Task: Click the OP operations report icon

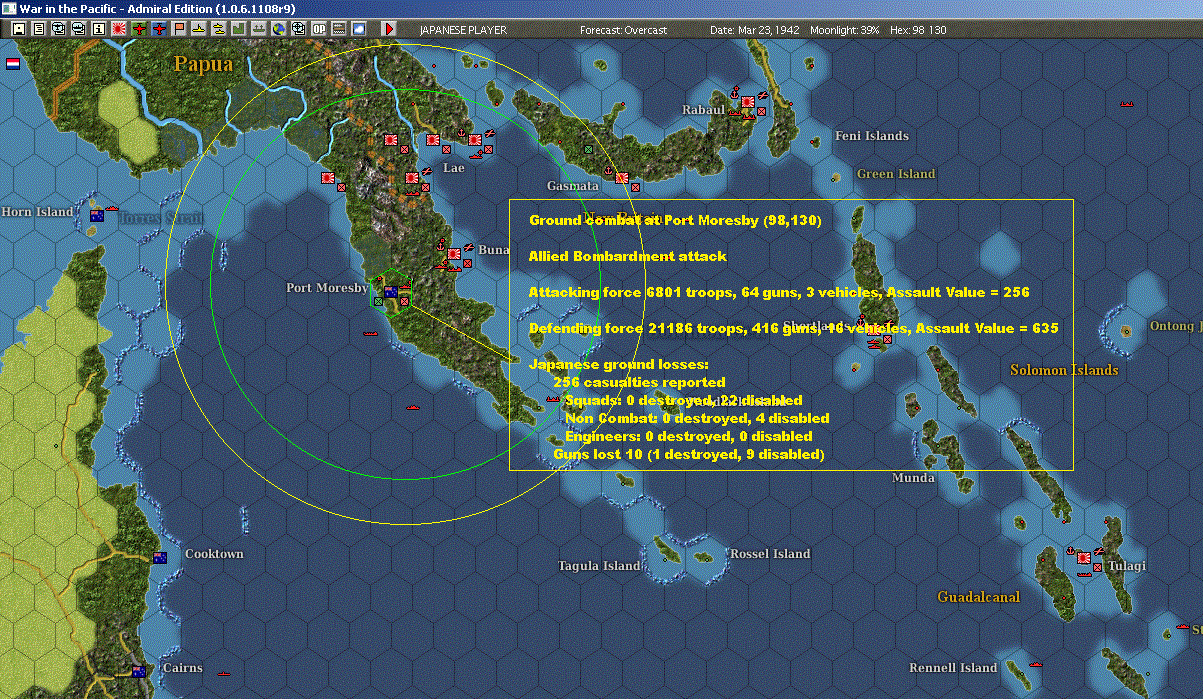Action: tap(318, 29)
